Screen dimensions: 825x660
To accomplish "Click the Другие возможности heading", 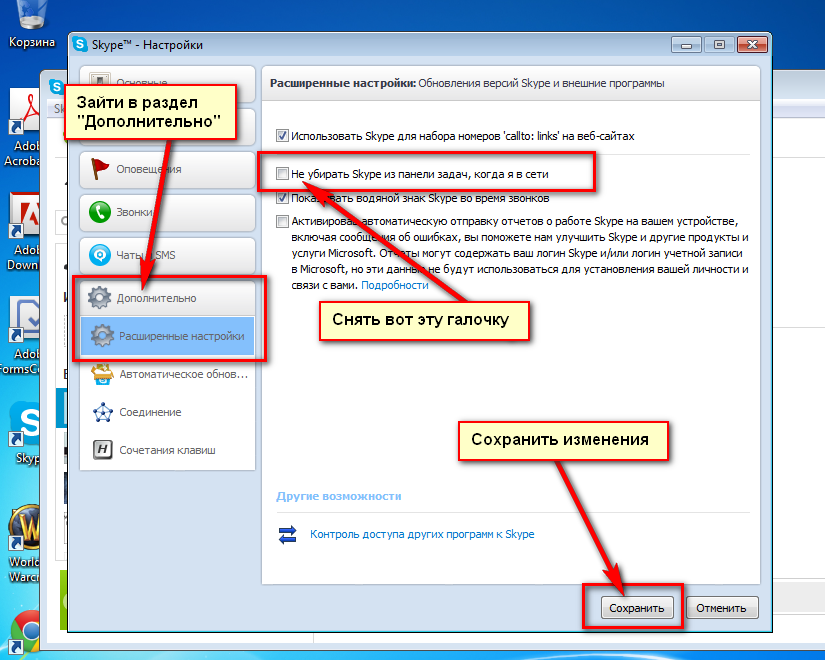I will (338, 496).
